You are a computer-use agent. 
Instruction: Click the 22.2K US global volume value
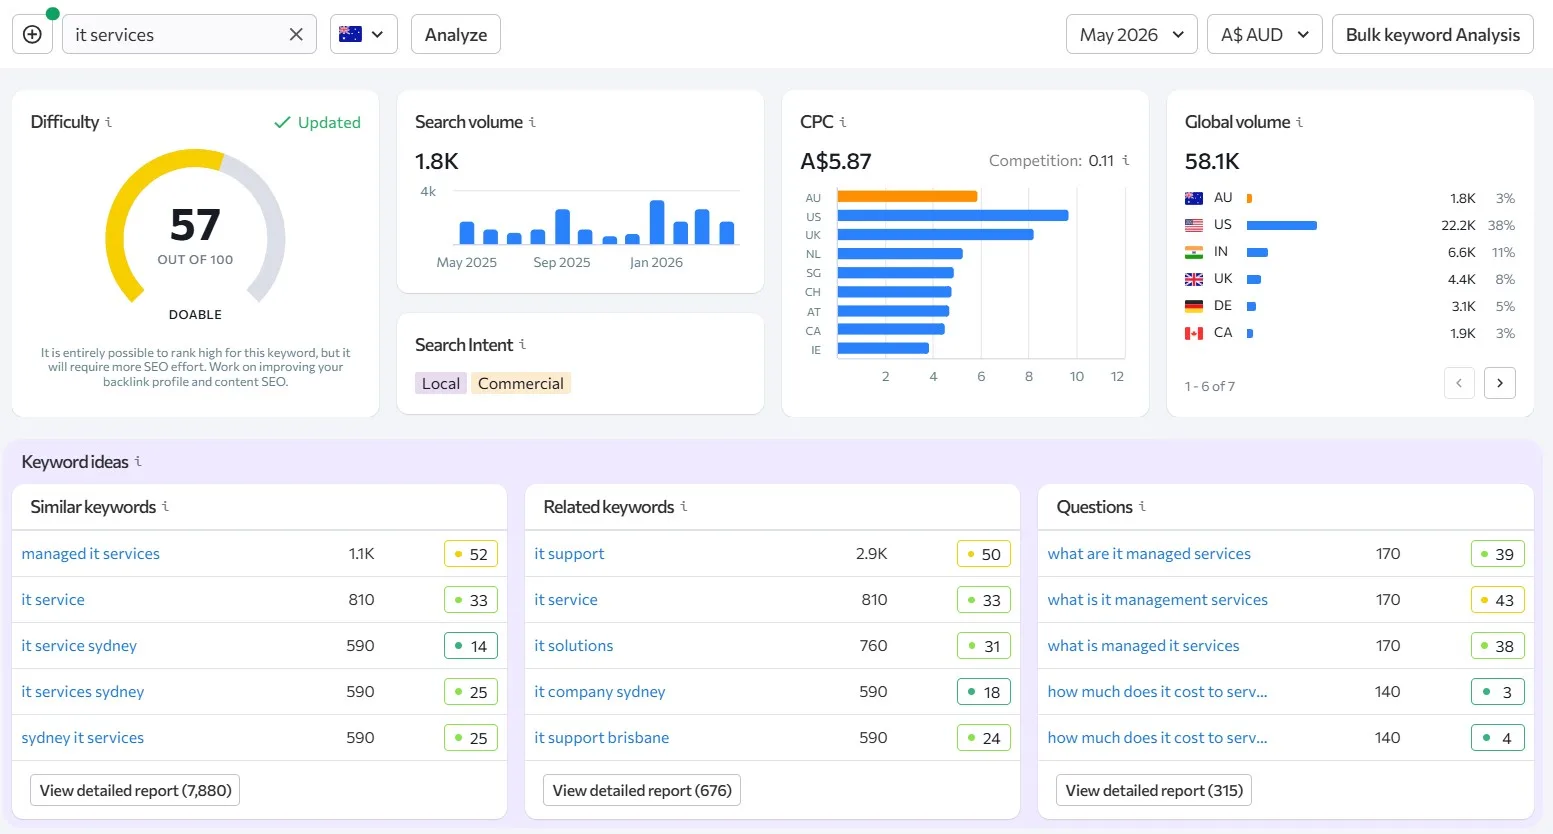click(1458, 225)
